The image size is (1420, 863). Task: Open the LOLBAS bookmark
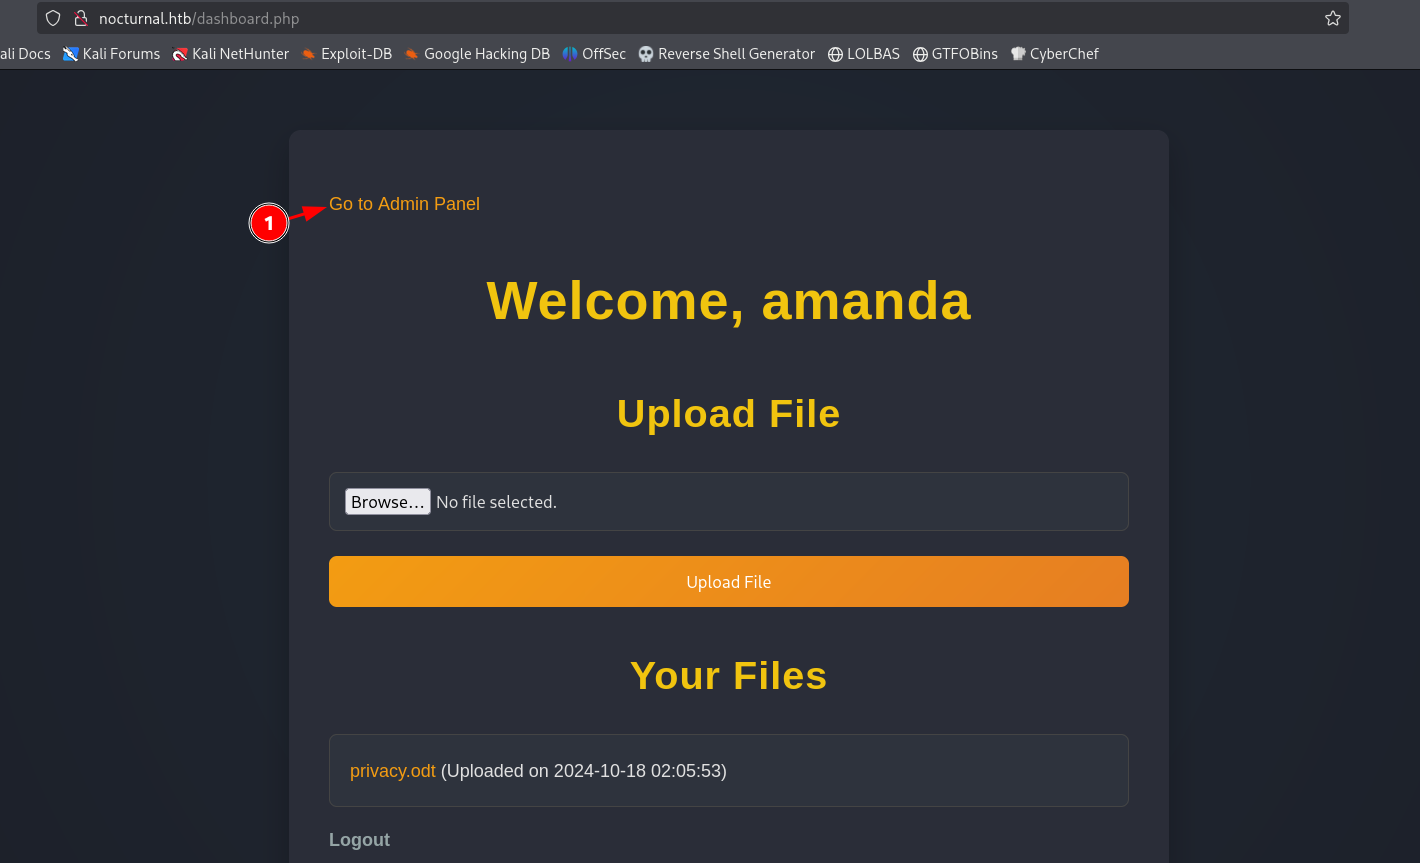864,54
